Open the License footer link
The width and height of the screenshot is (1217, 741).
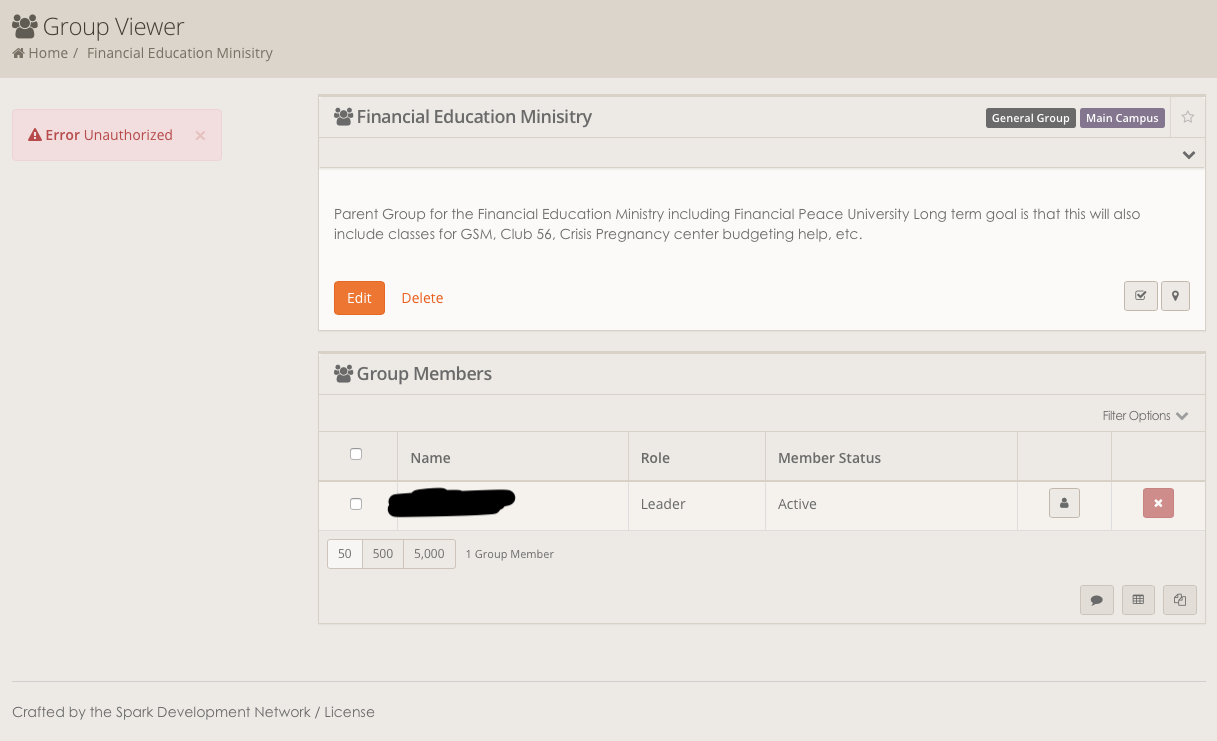(x=349, y=712)
